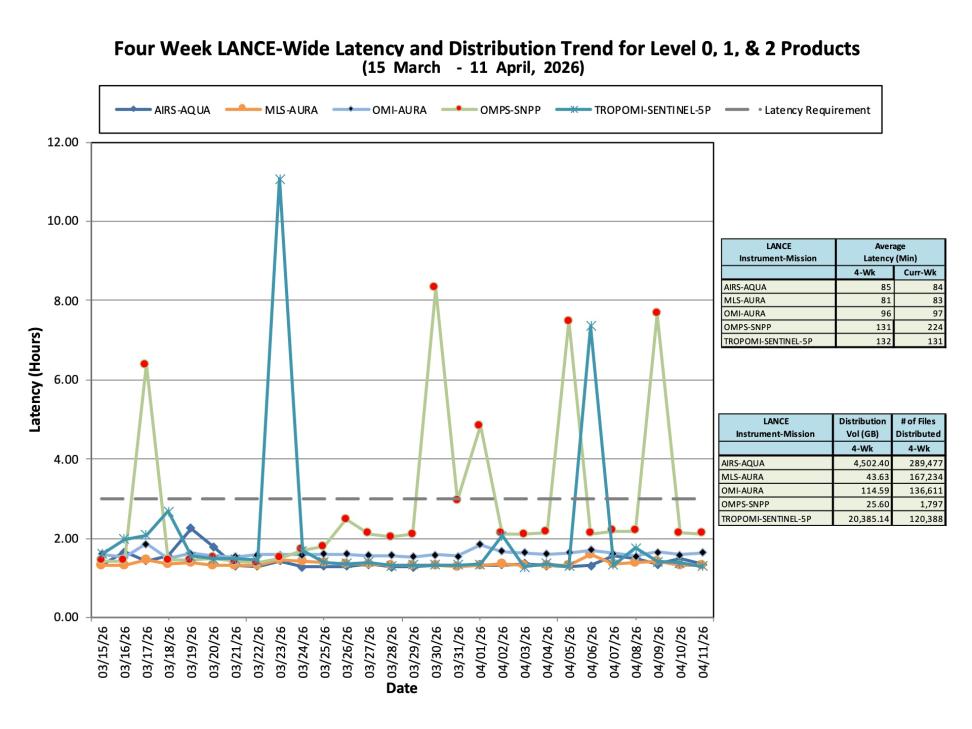Image resolution: width=972 pixels, height=729 pixels.
Task: Click the 12.00 y-axis value
Action: (63, 143)
